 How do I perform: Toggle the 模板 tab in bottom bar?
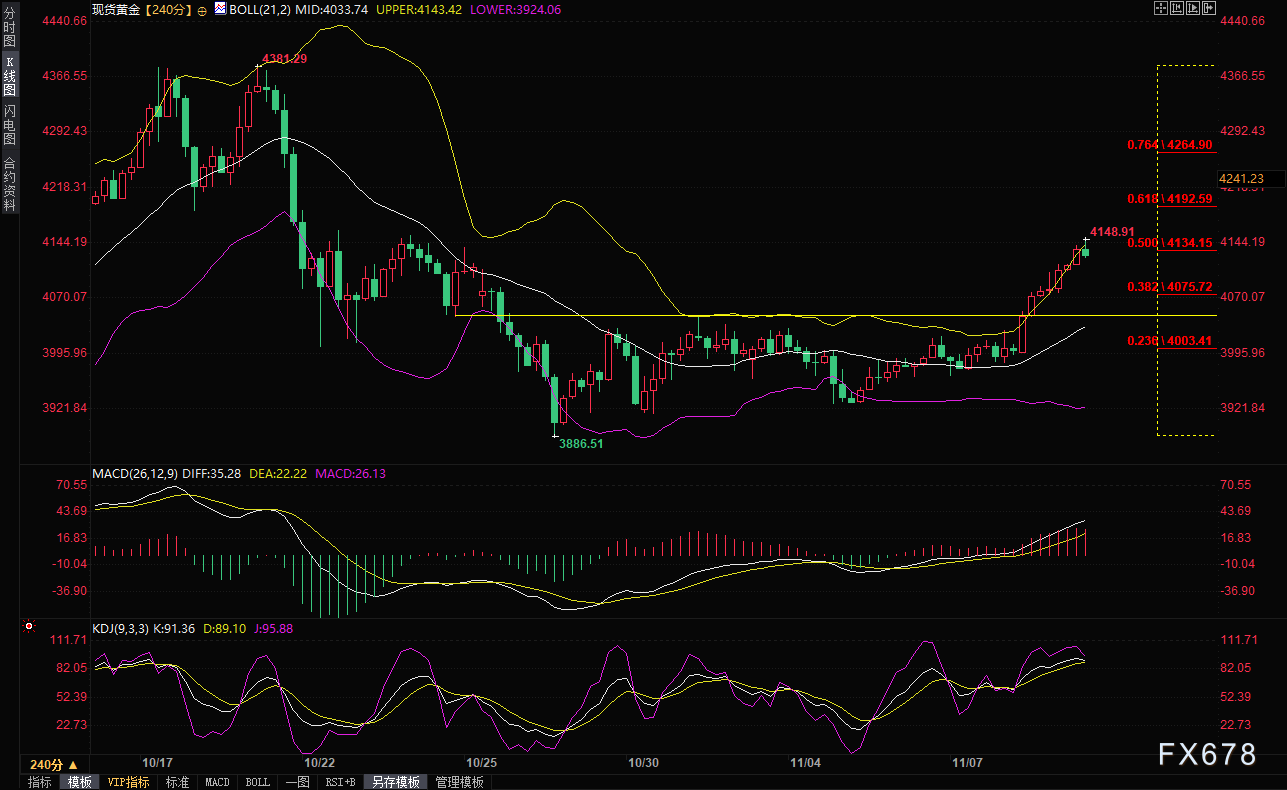79,782
